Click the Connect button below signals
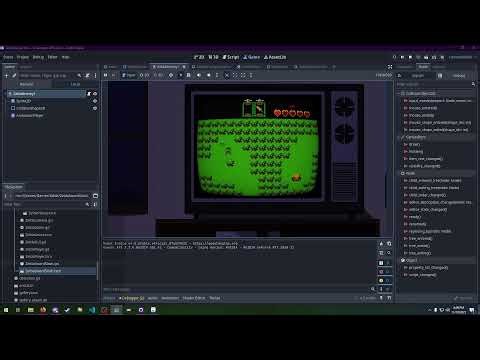Viewport: 480px width, 360px height. (x=464, y=298)
